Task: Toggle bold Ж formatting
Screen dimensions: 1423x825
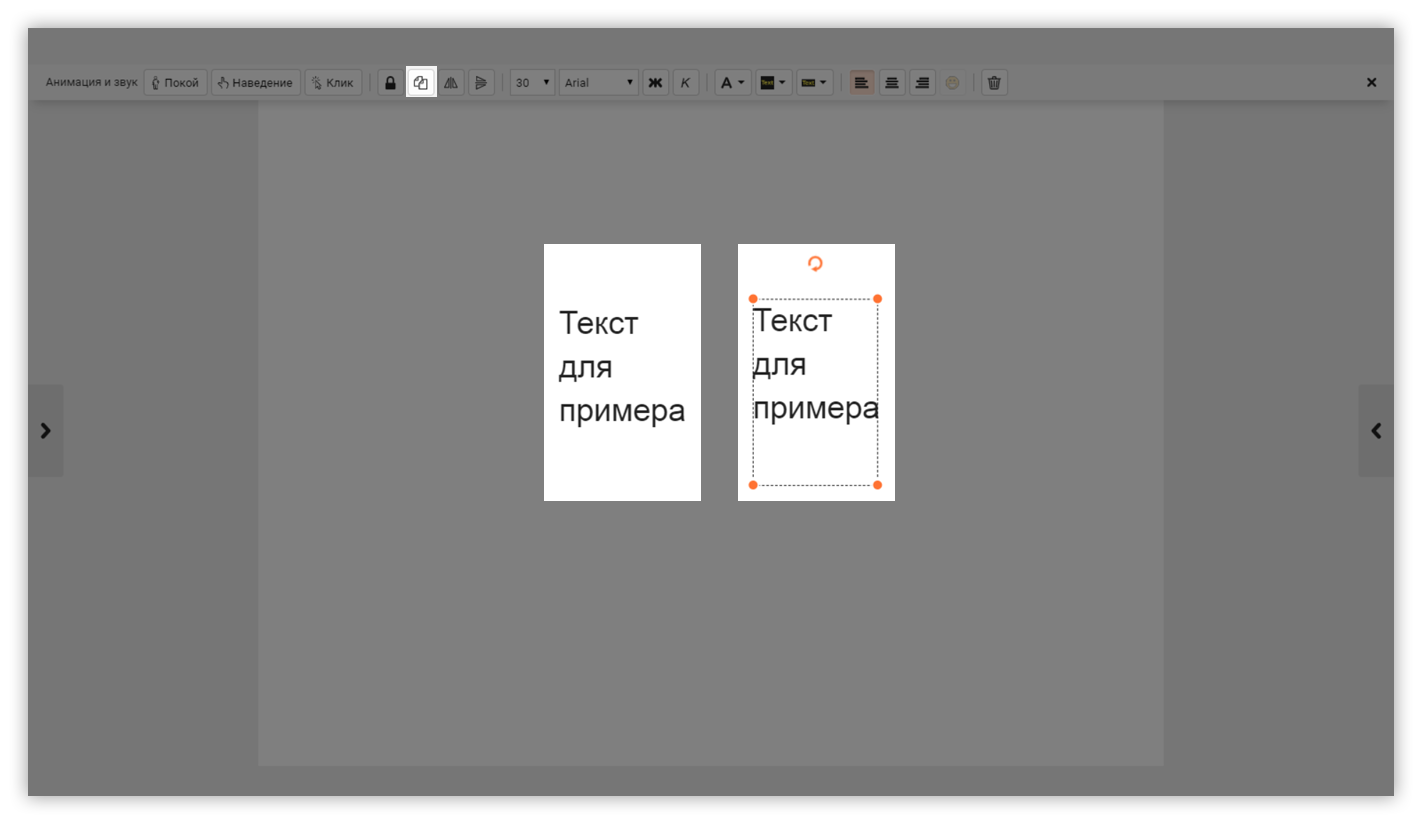Action: point(656,83)
